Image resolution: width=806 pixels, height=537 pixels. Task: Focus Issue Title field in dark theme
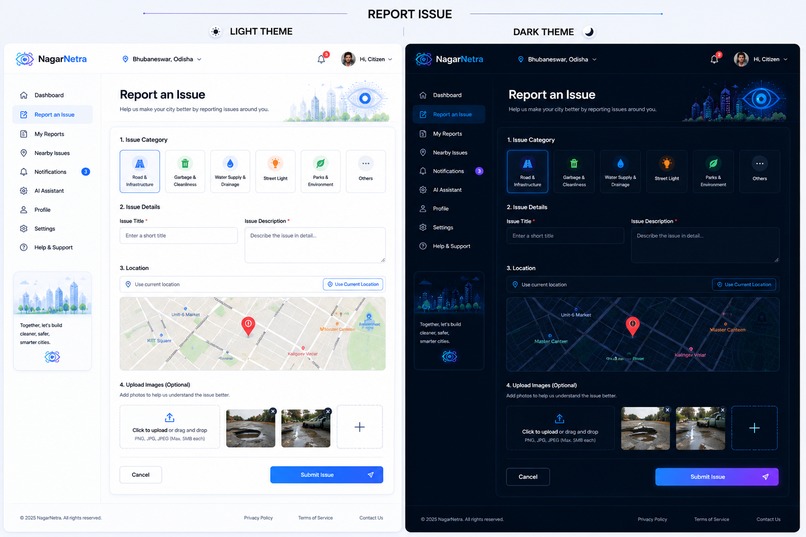(x=565, y=236)
